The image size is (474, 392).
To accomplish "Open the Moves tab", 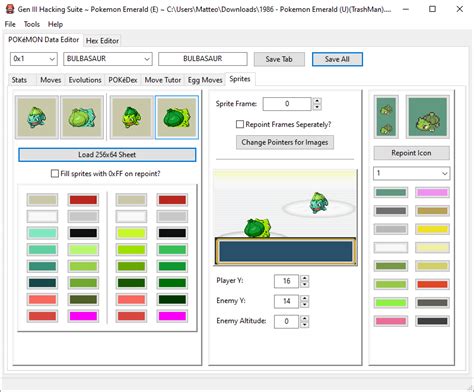I will 50,80.
